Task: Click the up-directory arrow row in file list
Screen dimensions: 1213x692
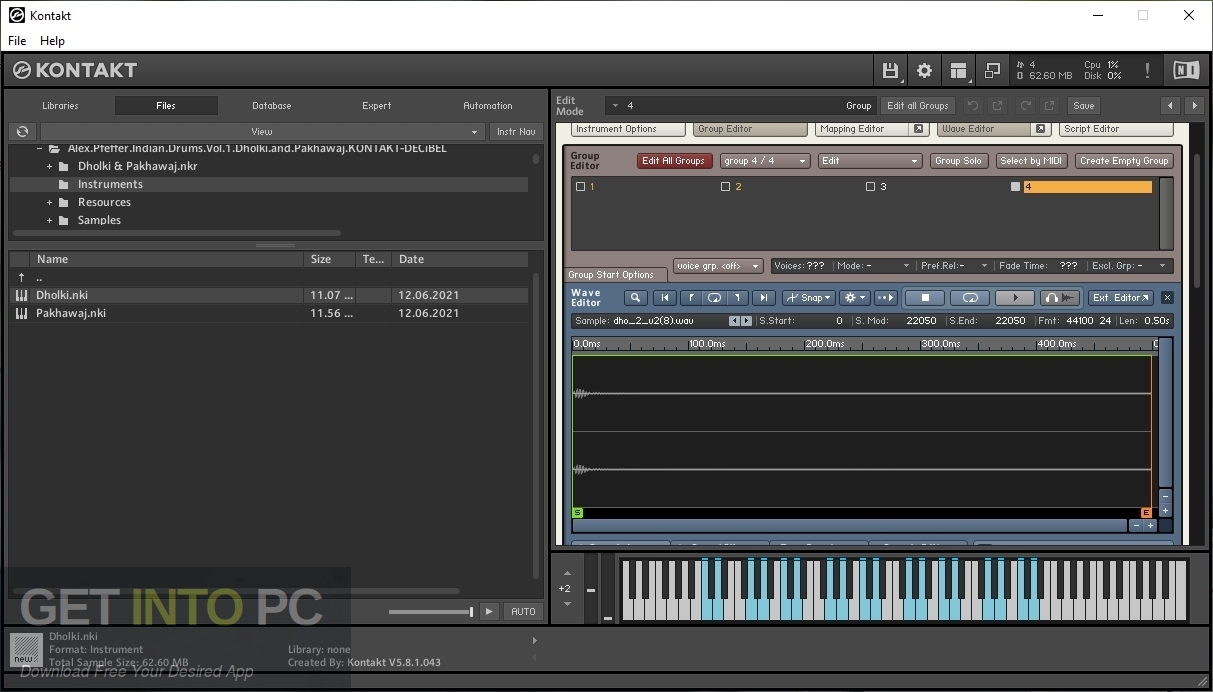Action: [268, 277]
